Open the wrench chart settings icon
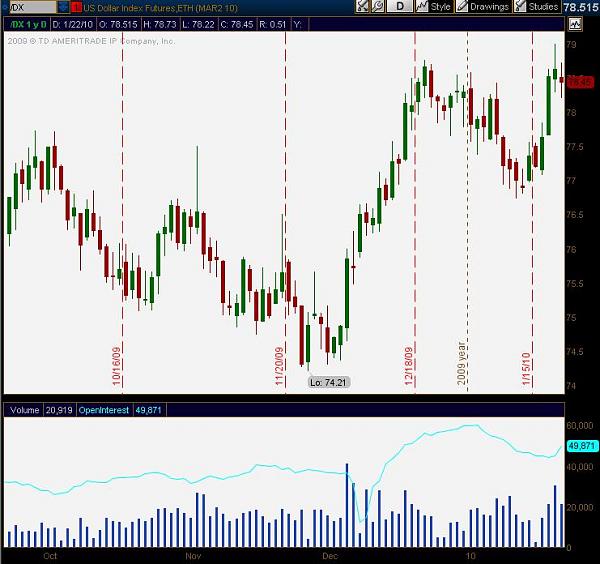This screenshot has width=600, height=564. (377, 7)
